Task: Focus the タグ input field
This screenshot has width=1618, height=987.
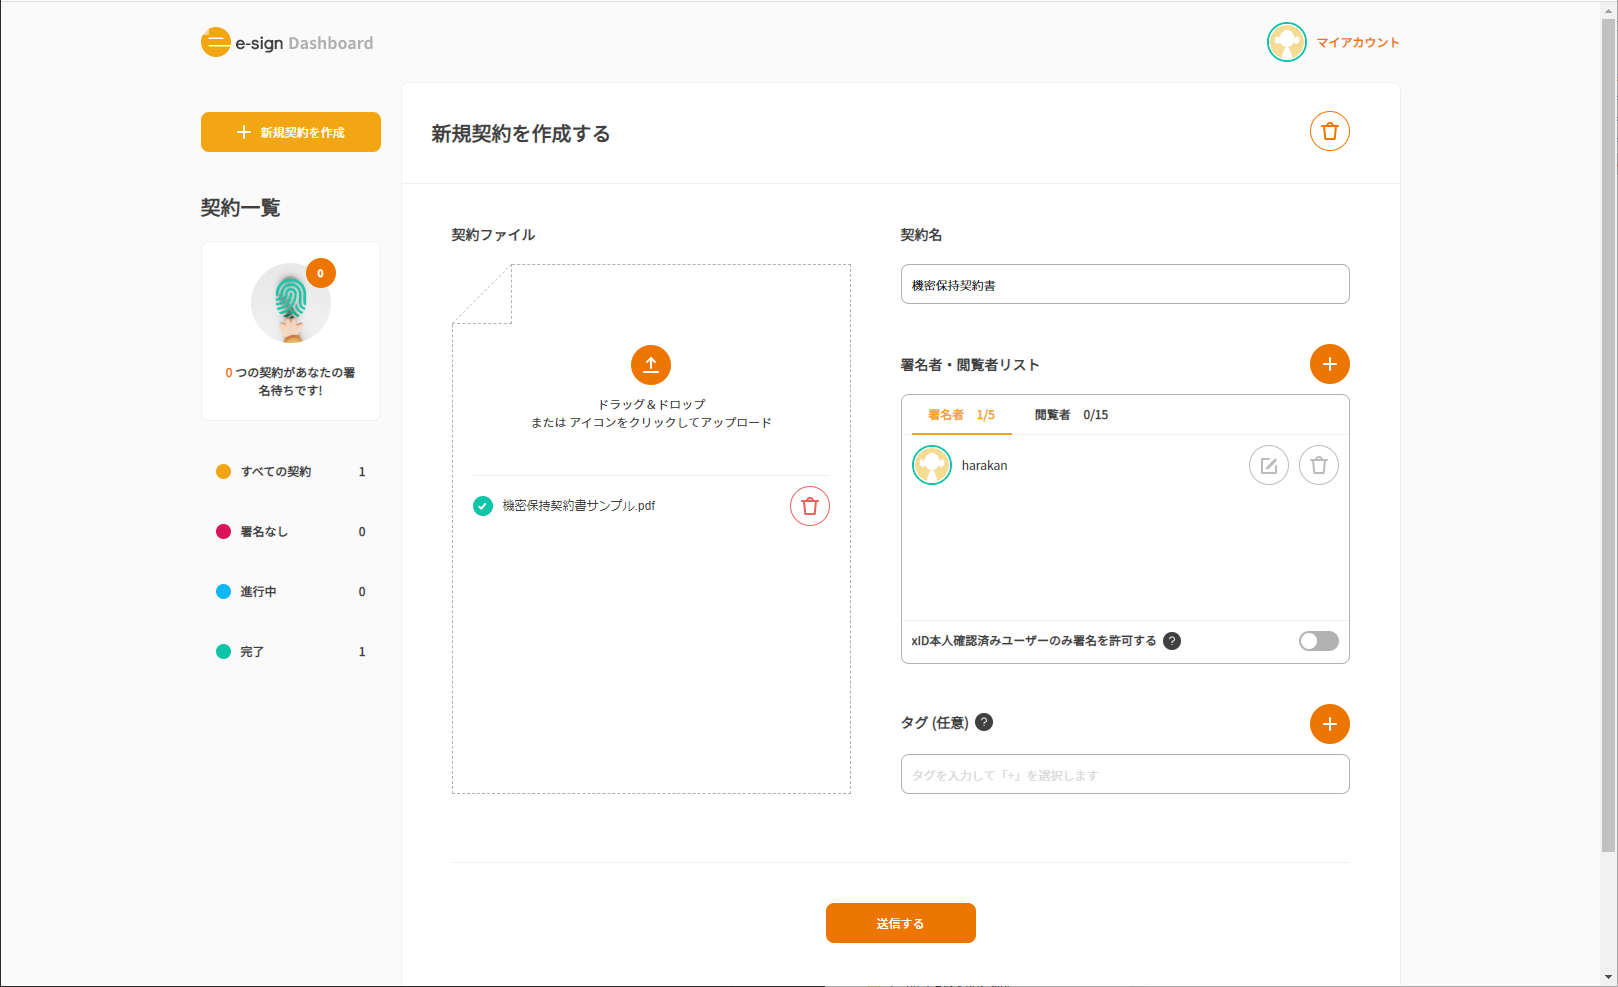Action: [x=1125, y=774]
